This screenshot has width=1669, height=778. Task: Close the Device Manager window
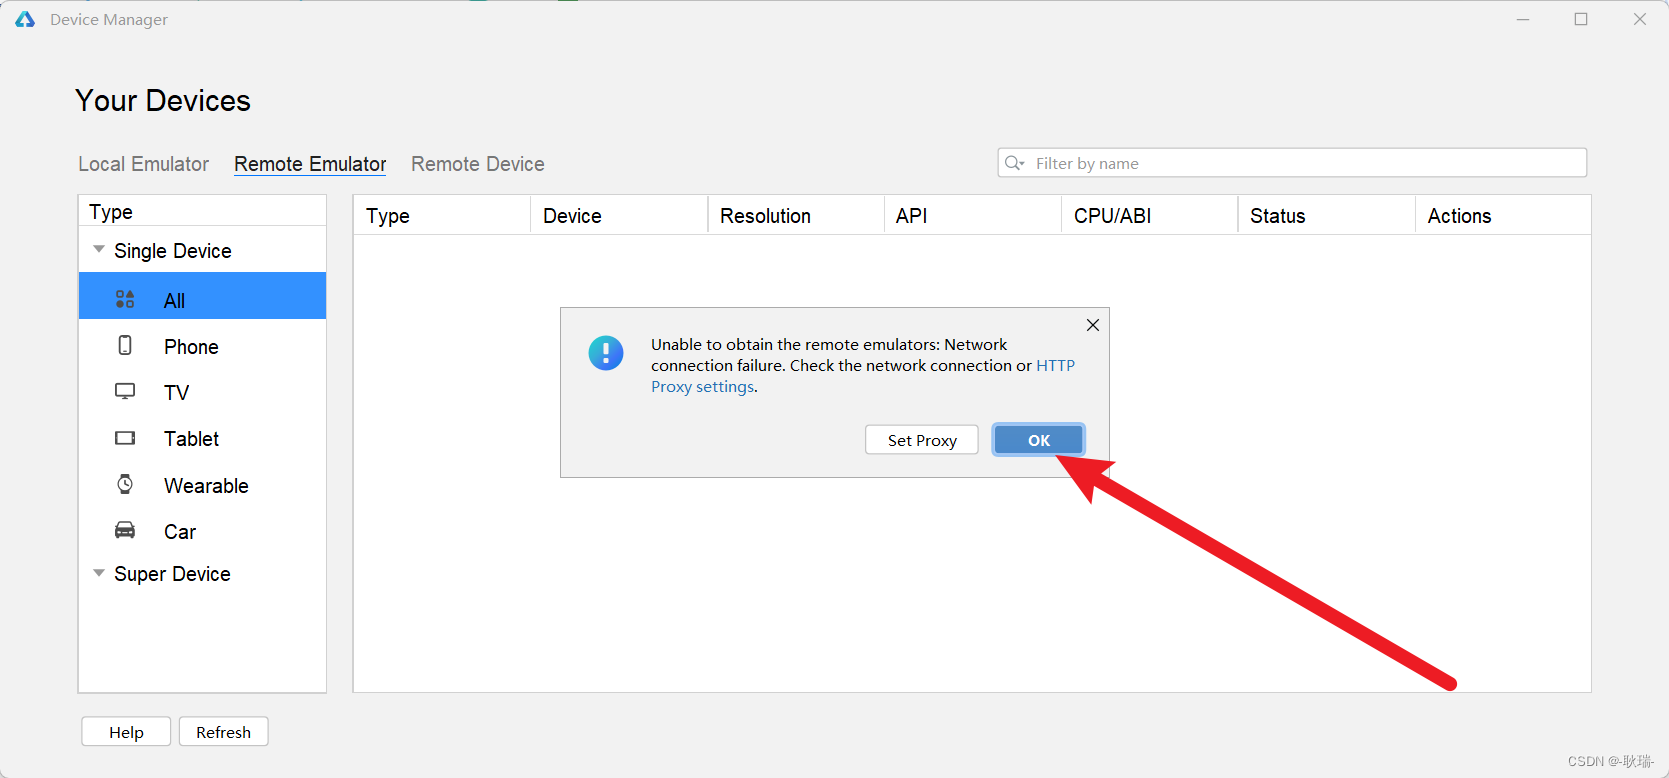(x=1640, y=19)
